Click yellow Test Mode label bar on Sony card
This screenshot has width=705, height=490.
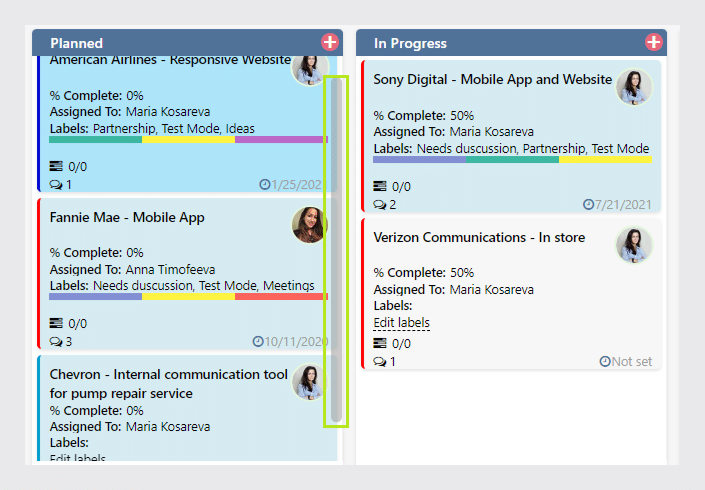point(605,160)
